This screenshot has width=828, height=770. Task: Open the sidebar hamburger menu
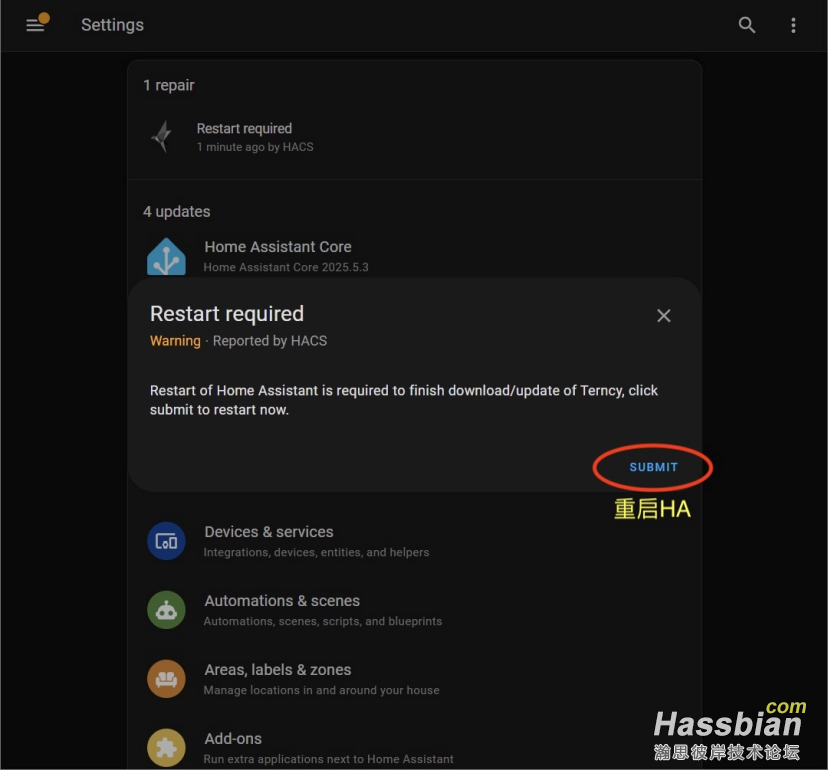tap(35, 25)
